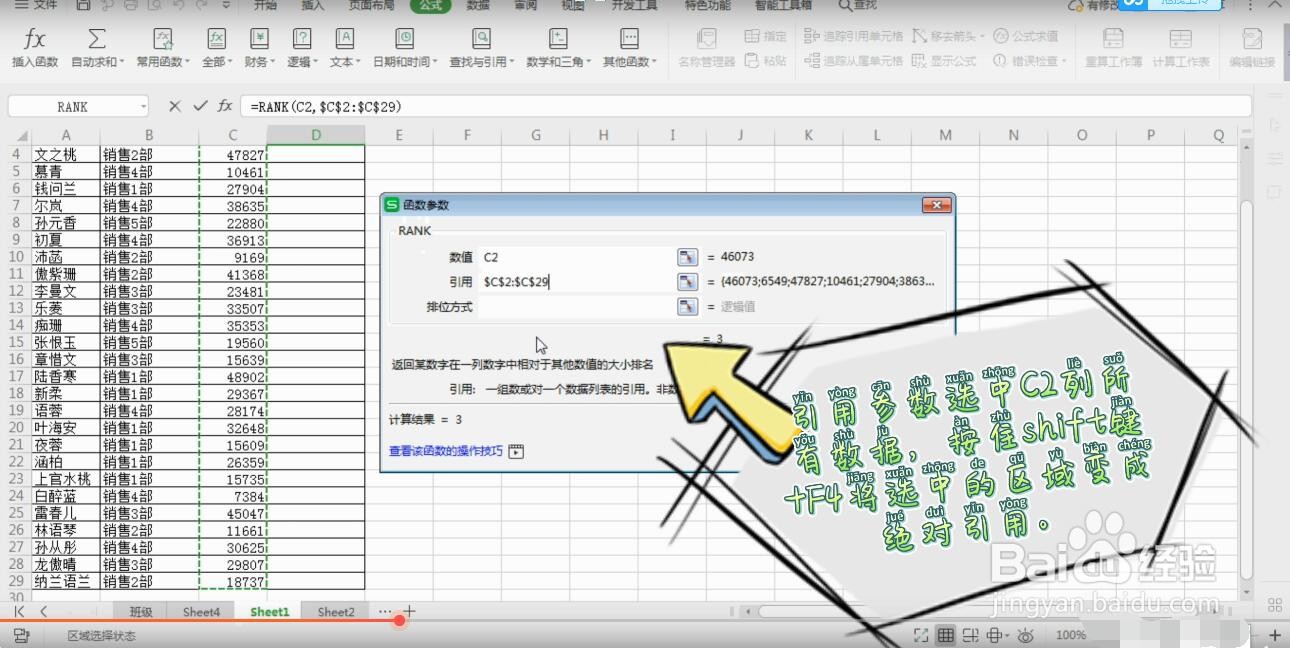1290x648 pixels.
Task: Click the formula bar text
Action: 326,106
